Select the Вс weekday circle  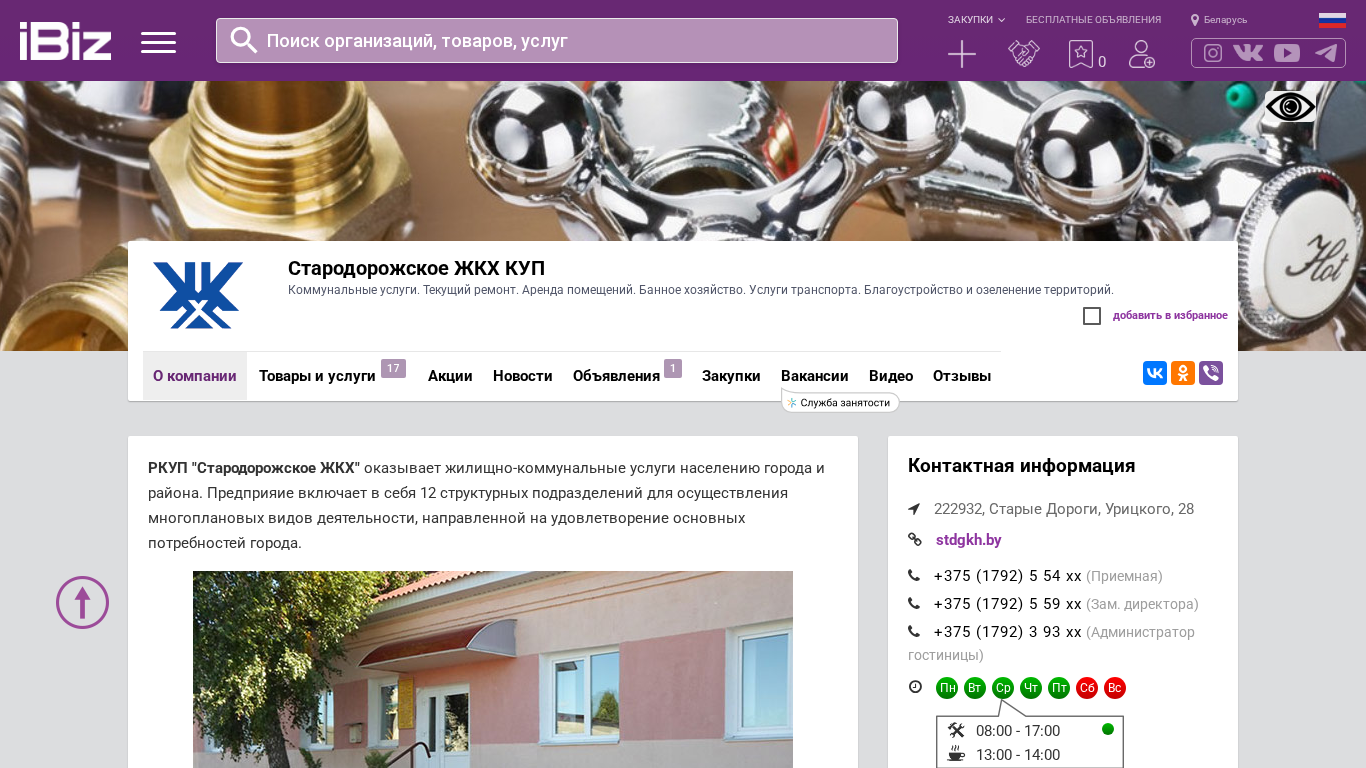tap(1115, 688)
